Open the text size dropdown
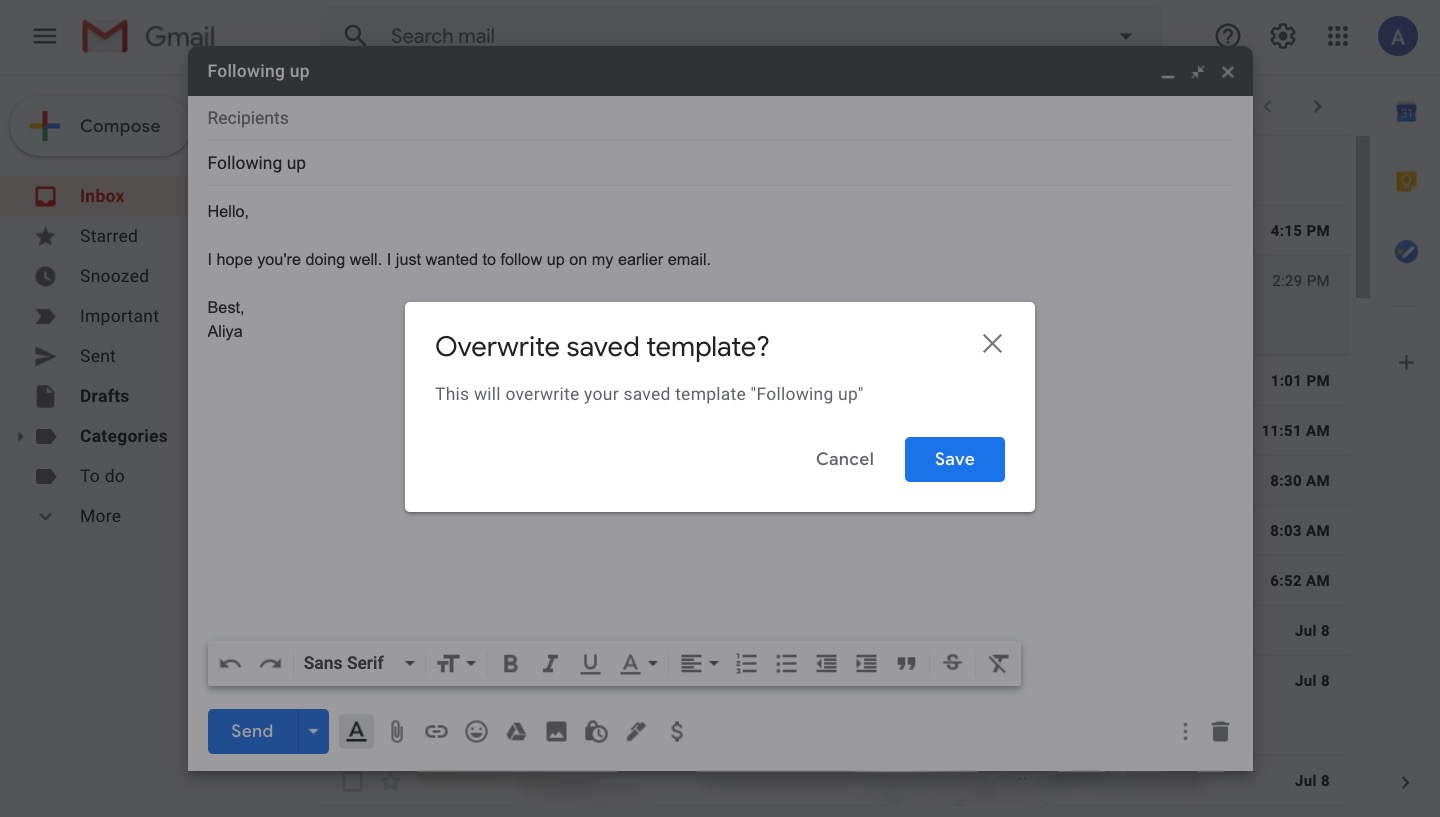The width and height of the screenshot is (1440, 817). 456,664
